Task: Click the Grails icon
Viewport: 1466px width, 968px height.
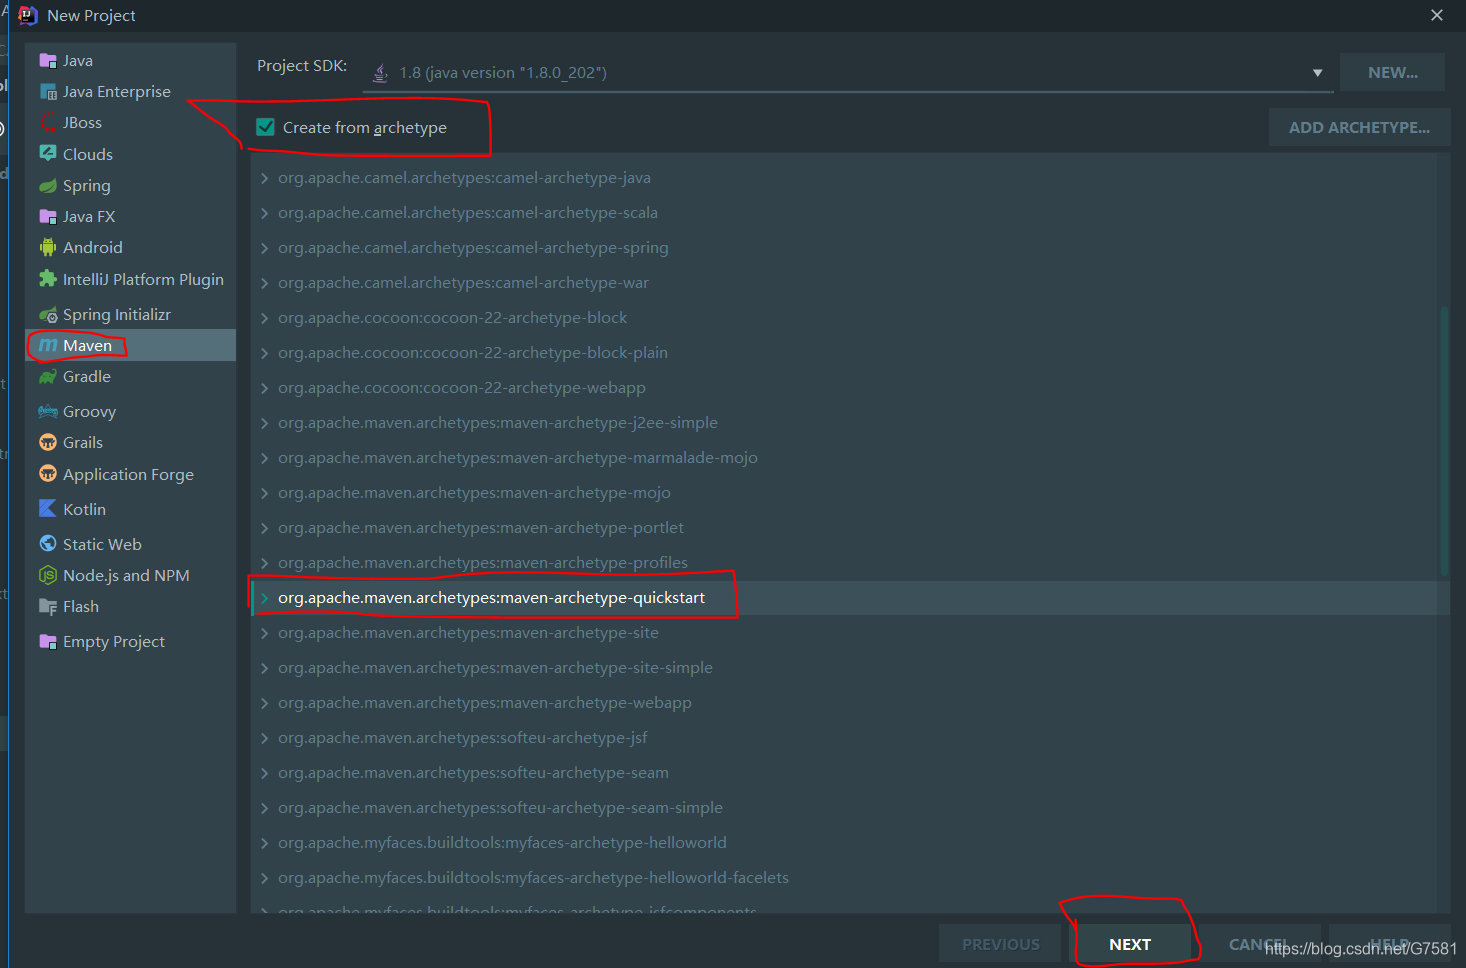Action: [47, 442]
